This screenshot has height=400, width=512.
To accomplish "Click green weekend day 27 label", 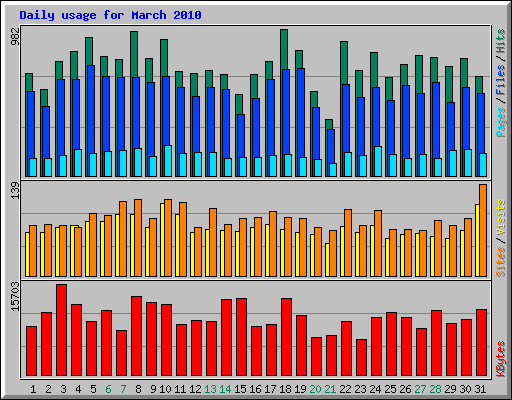I will [x=420, y=389].
